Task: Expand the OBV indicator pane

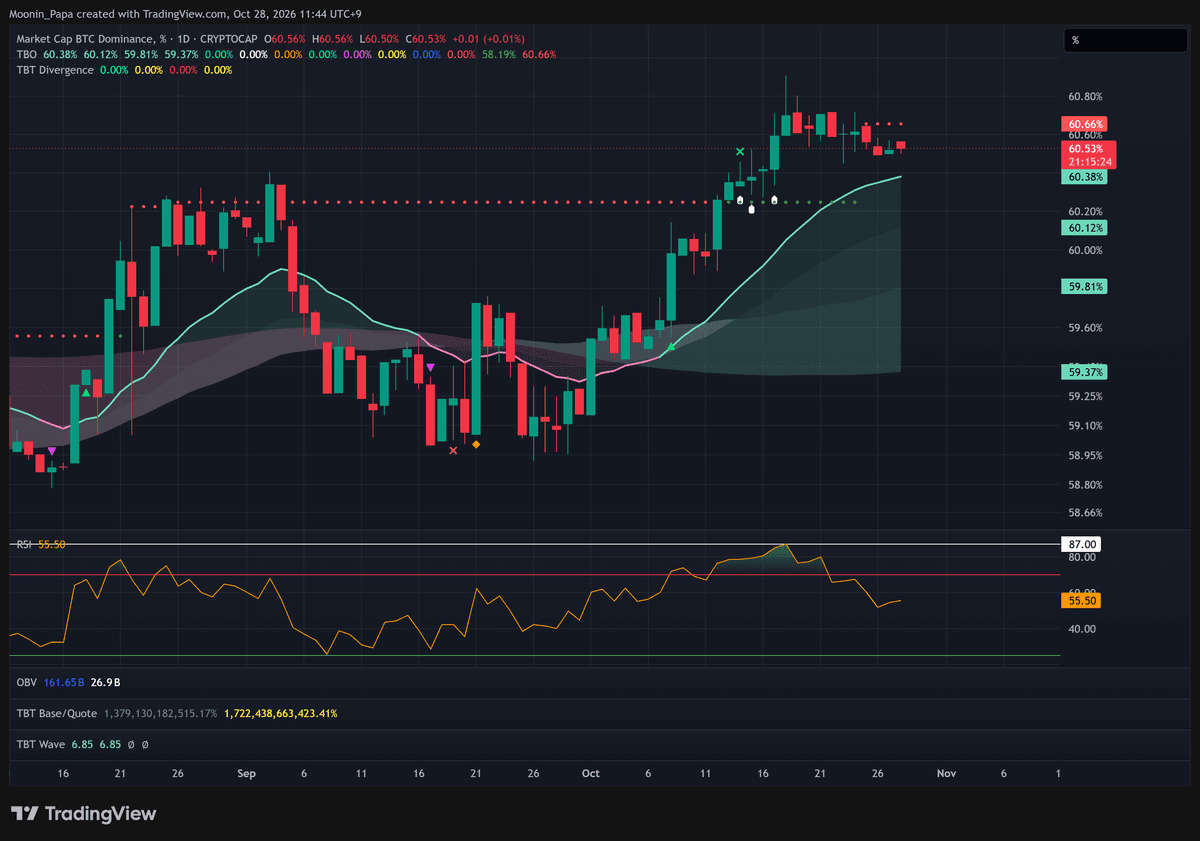Action: [x=27, y=683]
